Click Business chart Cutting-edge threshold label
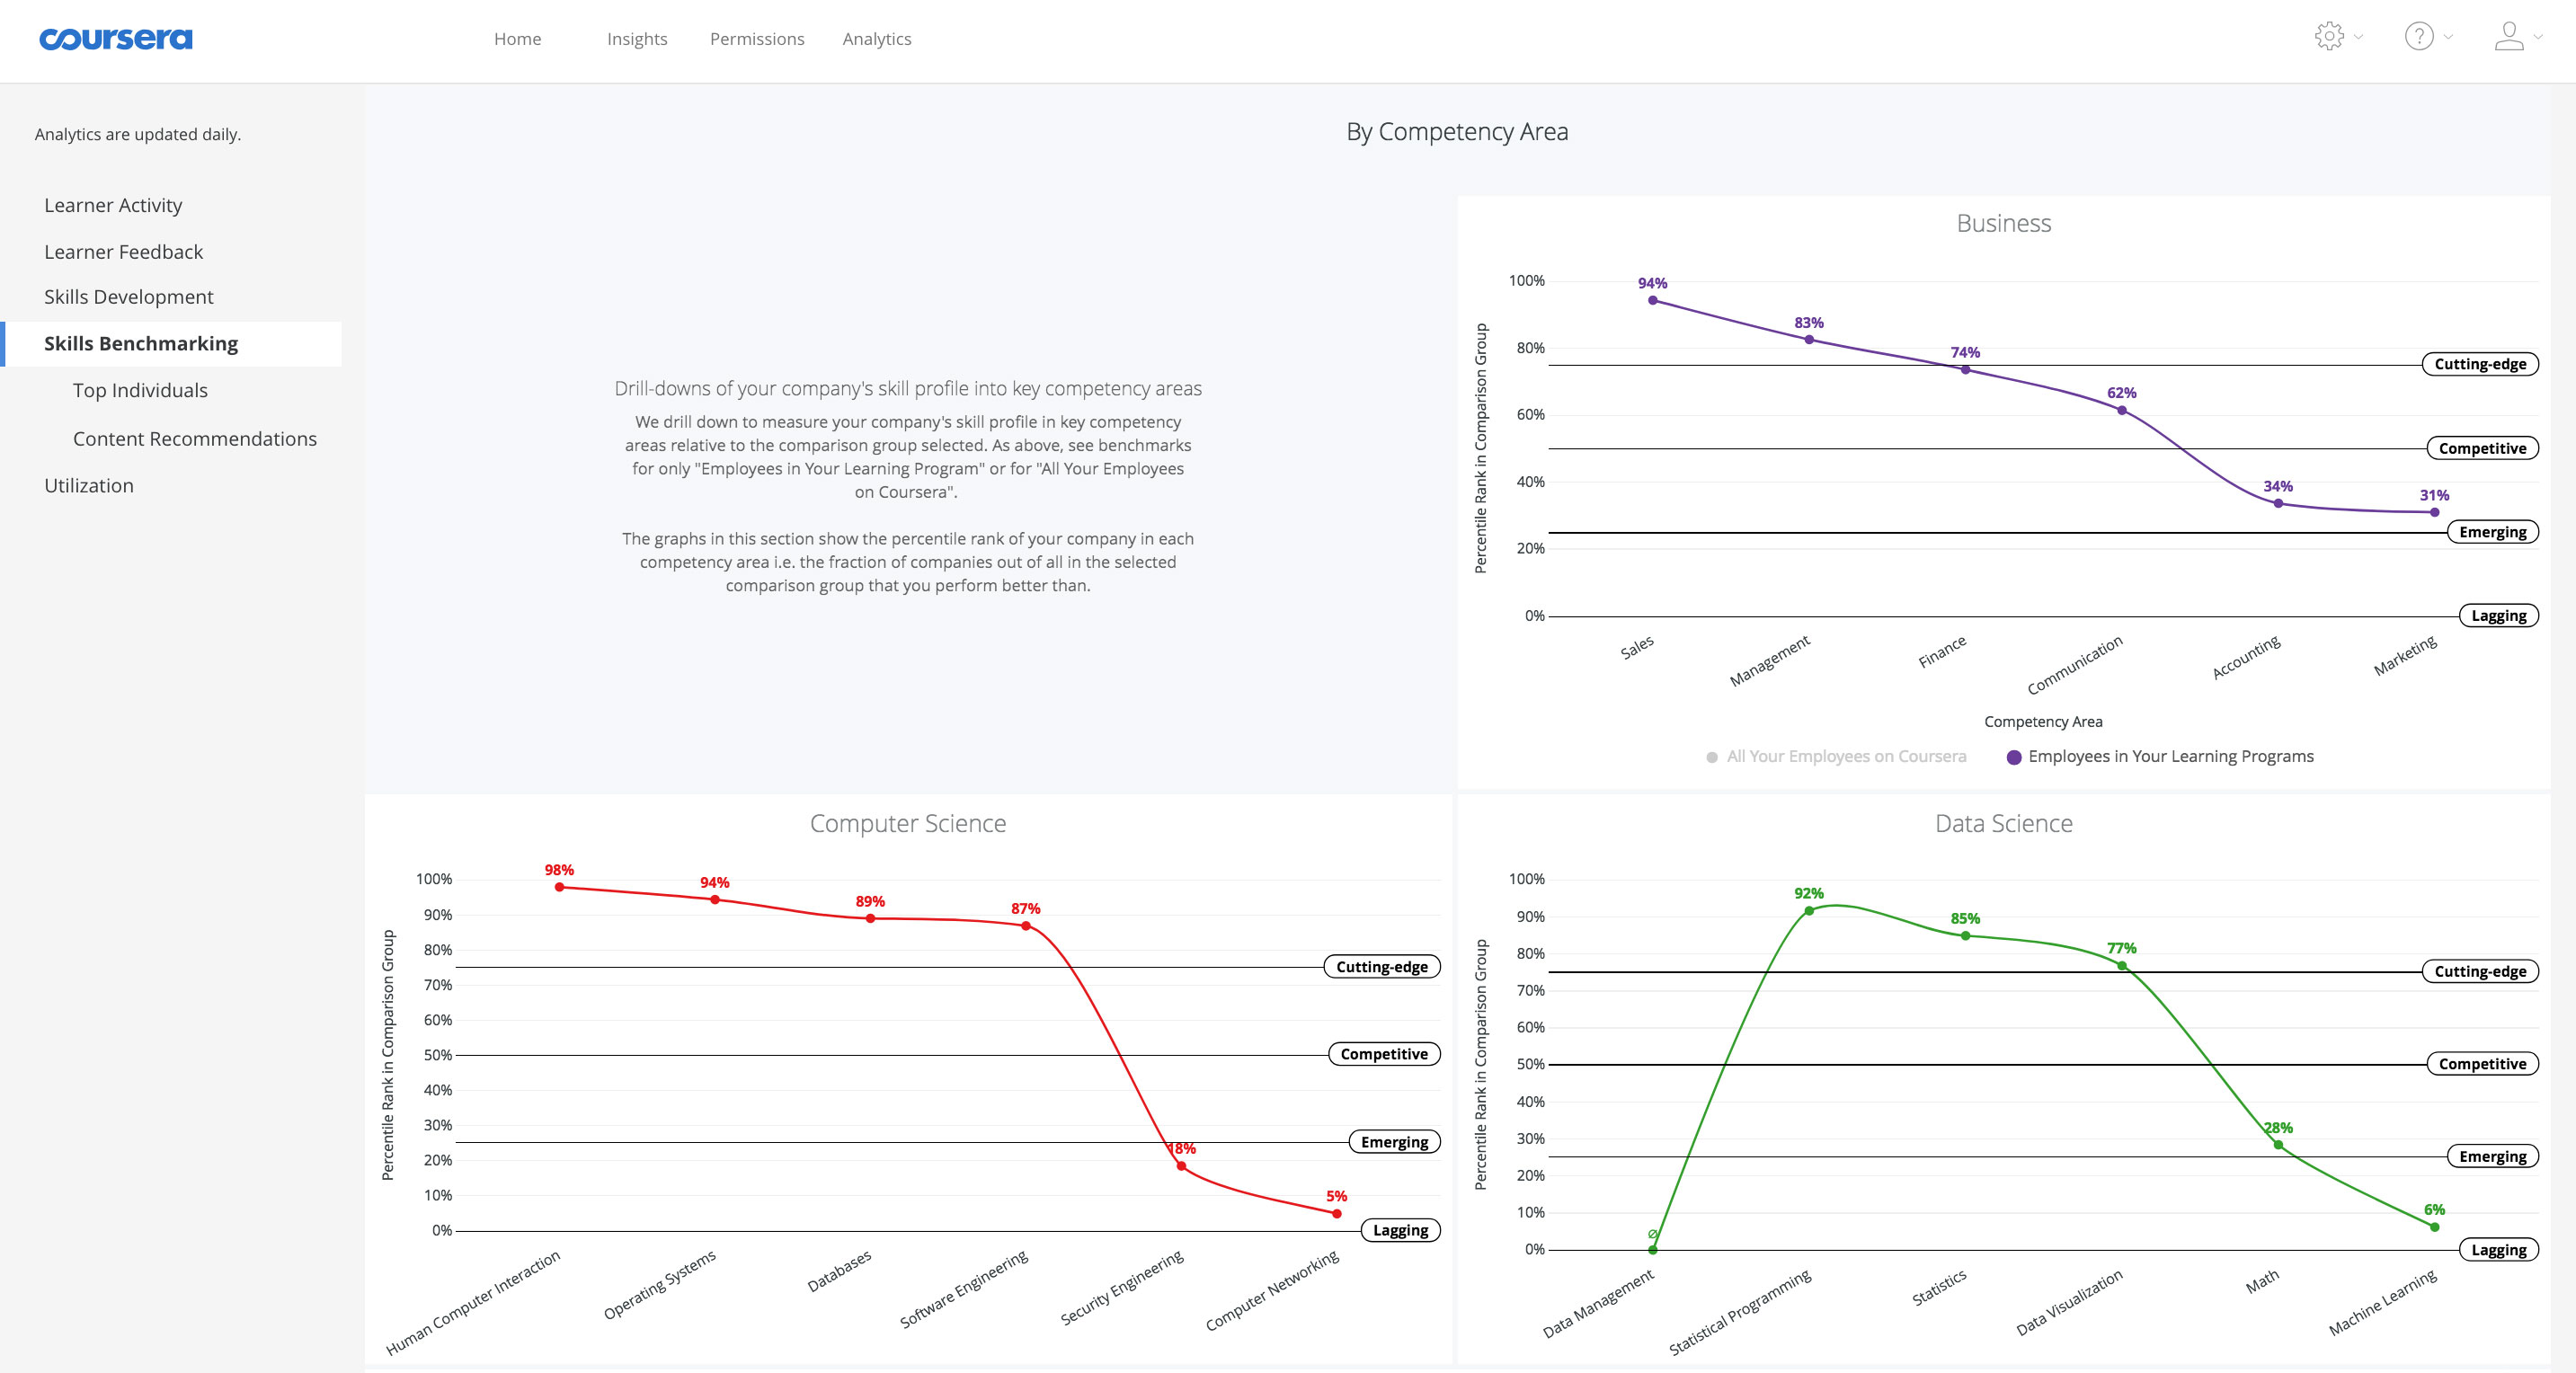This screenshot has height=1373, width=2576. tap(2479, 364)
